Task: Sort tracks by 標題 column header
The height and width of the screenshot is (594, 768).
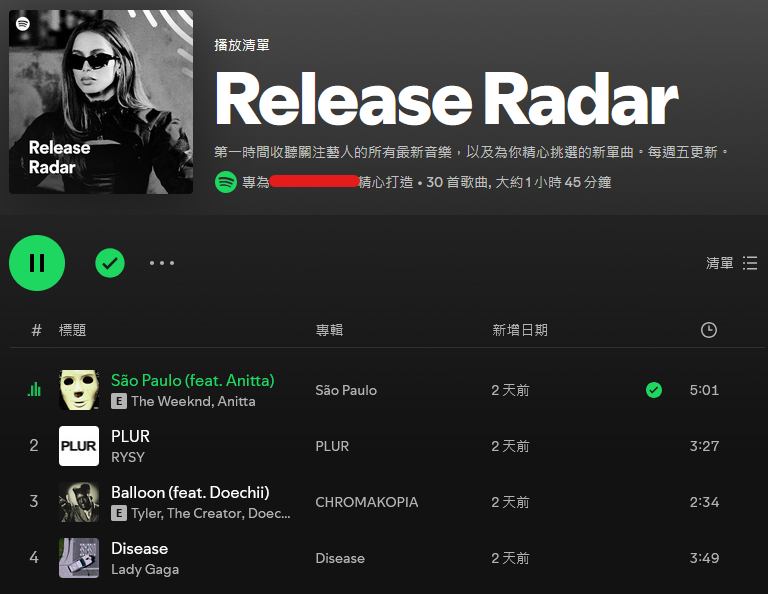Action: click(72, 330)
